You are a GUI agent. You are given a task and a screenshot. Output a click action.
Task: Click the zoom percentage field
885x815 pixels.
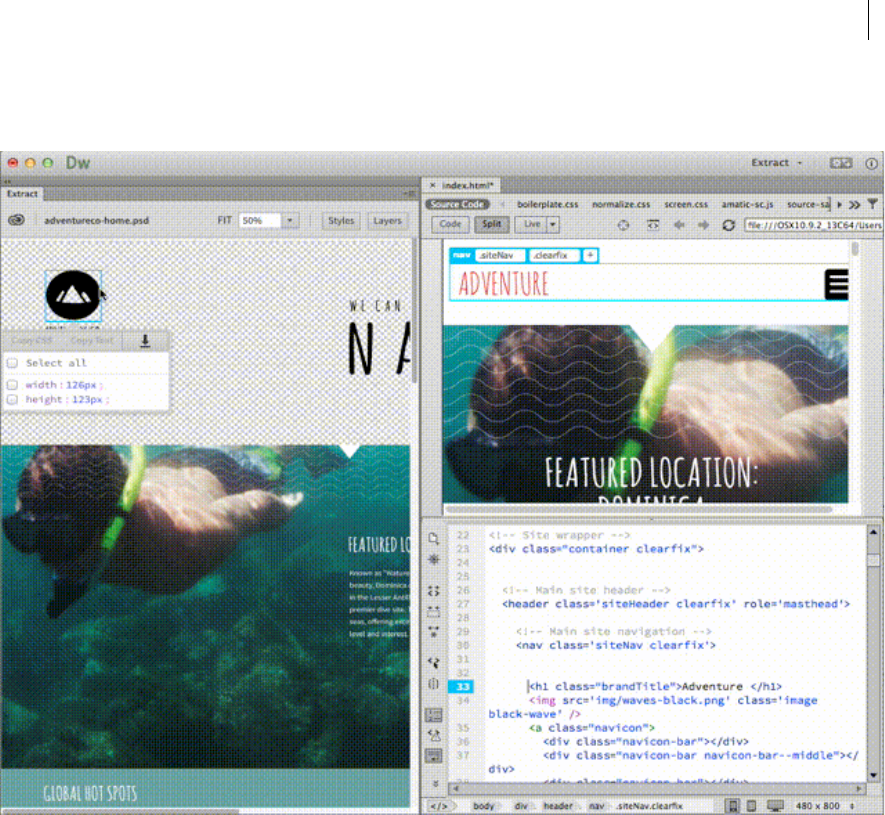[260, 221]
